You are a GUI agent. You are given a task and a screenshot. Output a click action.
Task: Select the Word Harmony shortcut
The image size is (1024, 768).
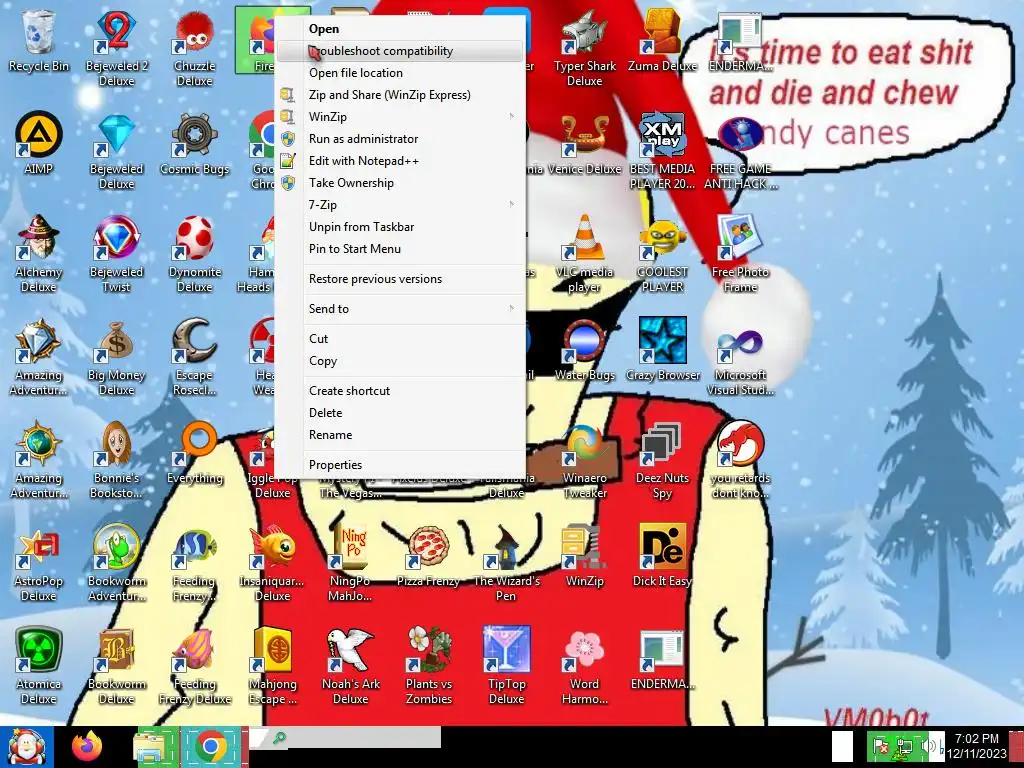pyautogui.click(x=584, y=666)
